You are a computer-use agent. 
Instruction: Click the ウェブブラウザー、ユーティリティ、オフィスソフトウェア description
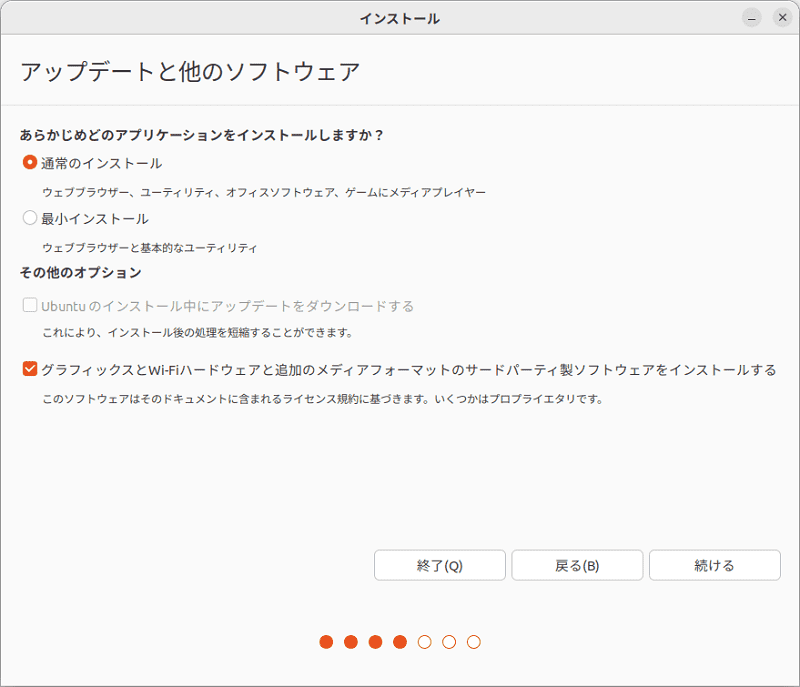pyautogui.click(x=264, y=192)
